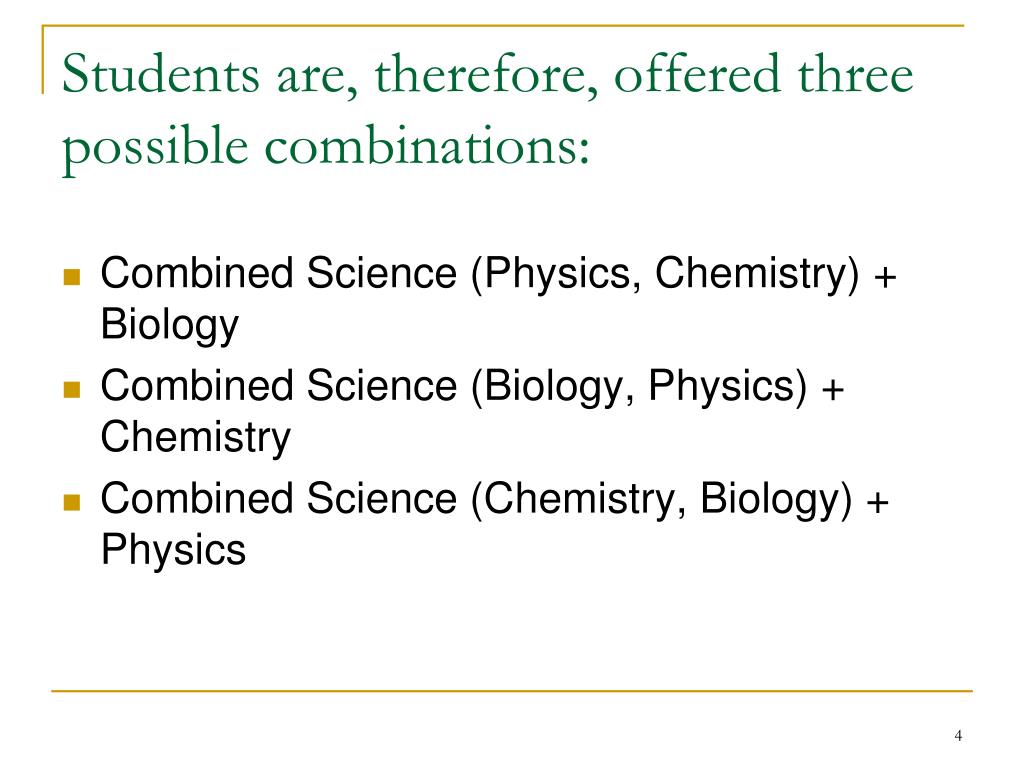Click the plus sign after '(Biology, Physics)'
The height and width of the screenshot is (768, 1024).
(x=833, y=390)
